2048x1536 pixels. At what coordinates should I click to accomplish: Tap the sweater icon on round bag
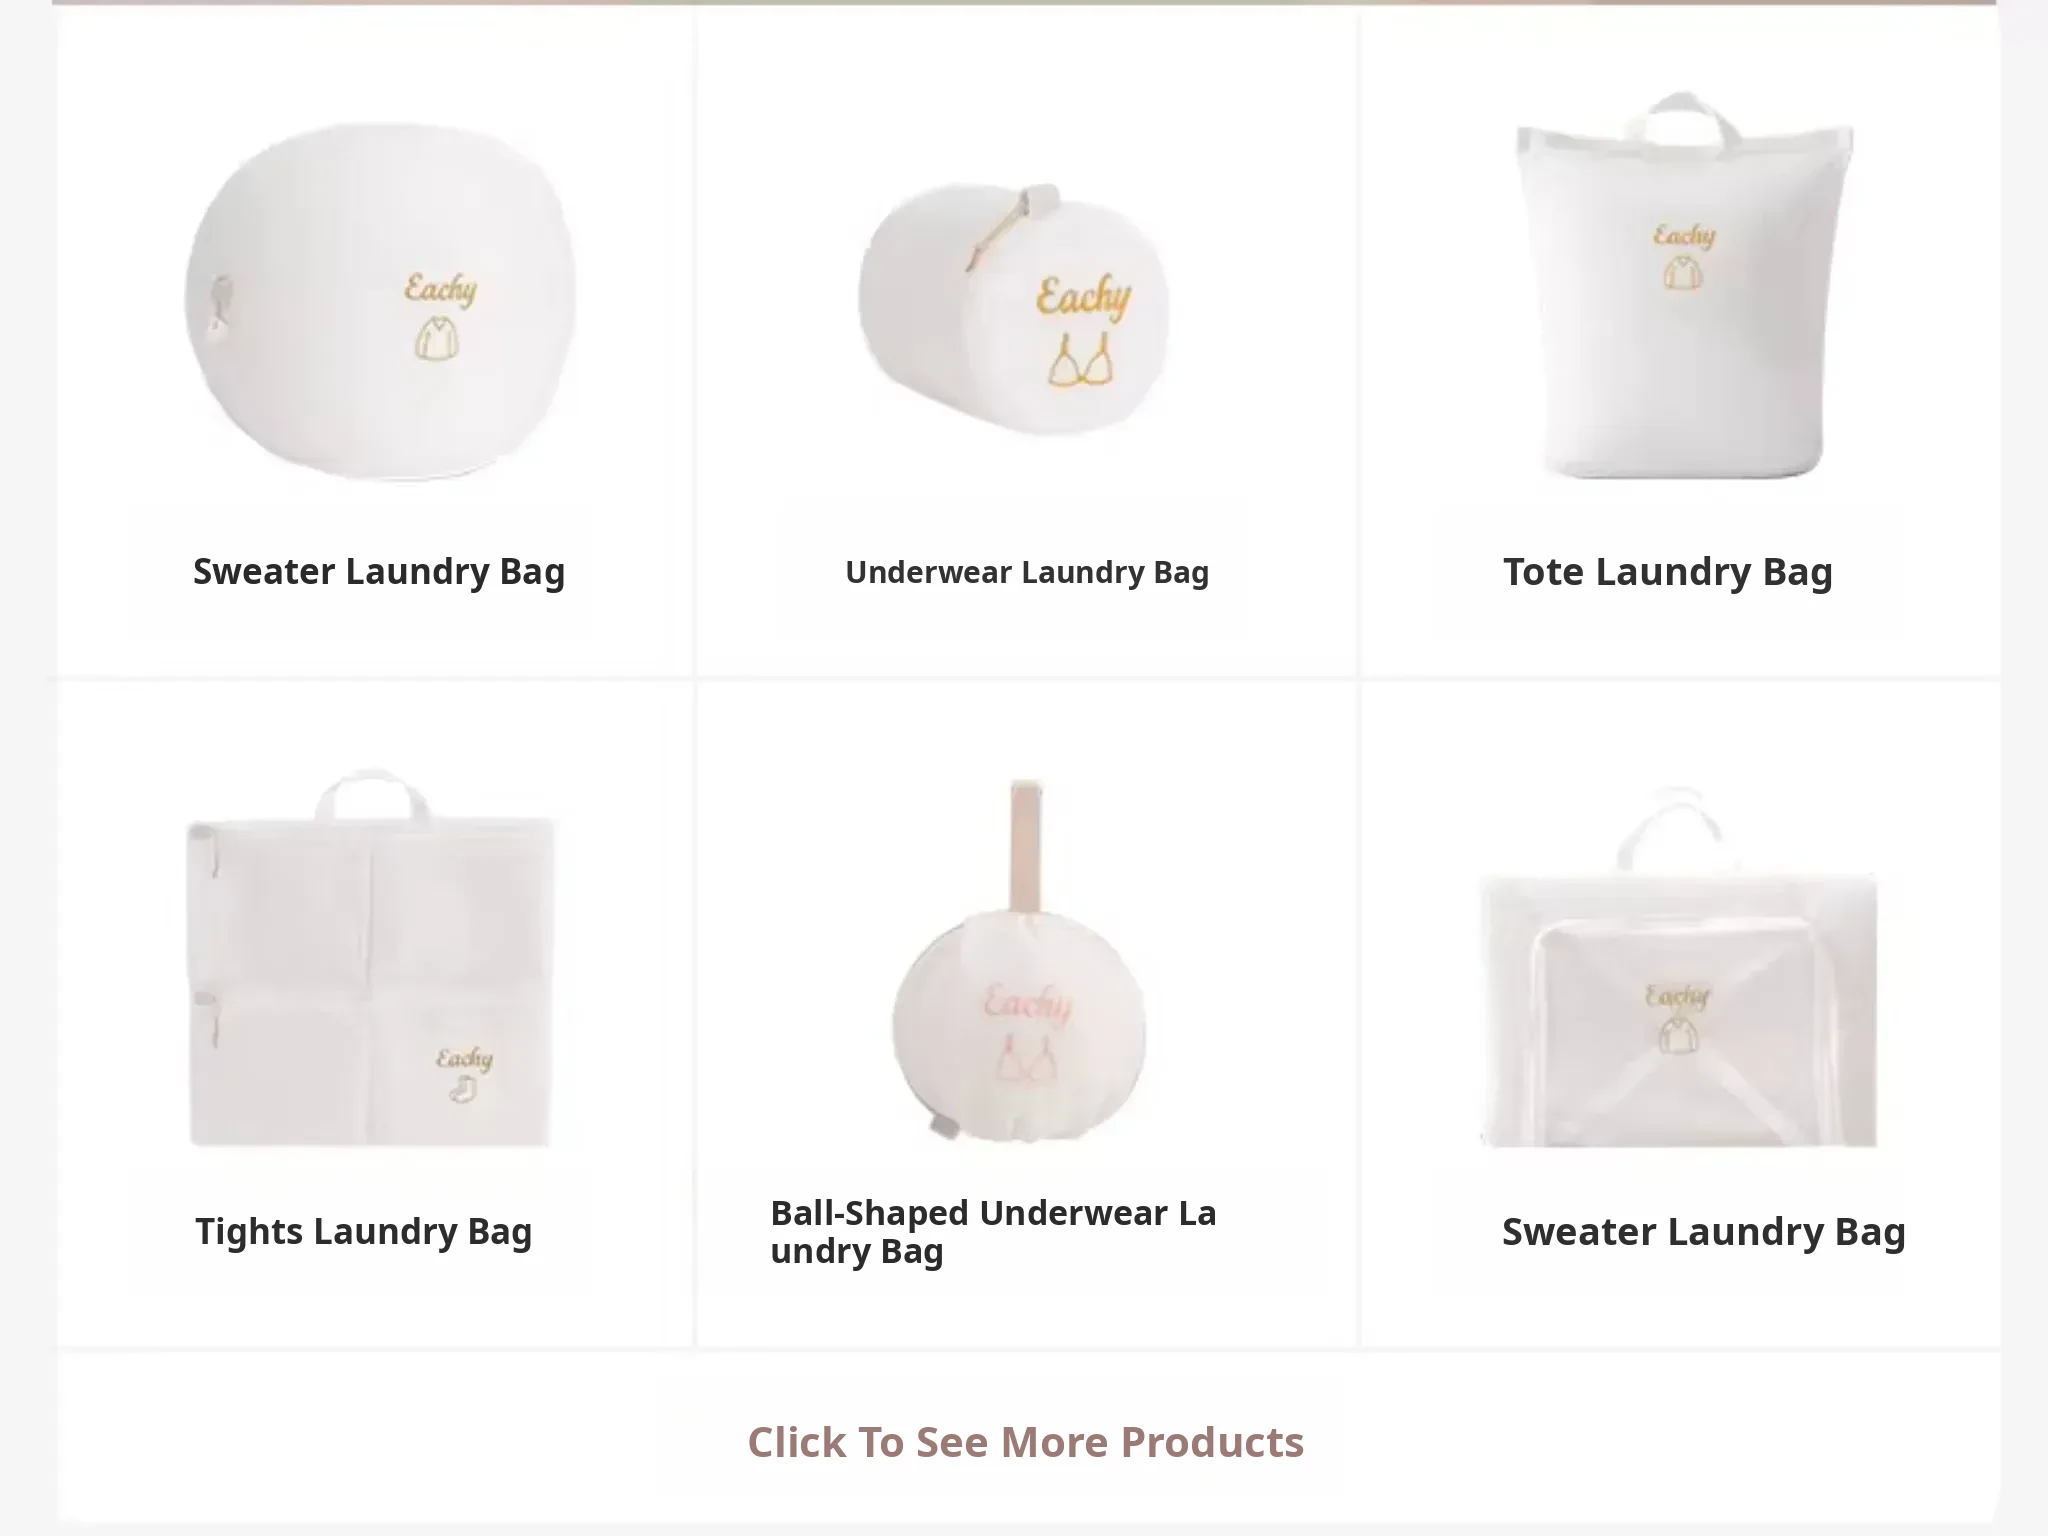click(437, 338)
